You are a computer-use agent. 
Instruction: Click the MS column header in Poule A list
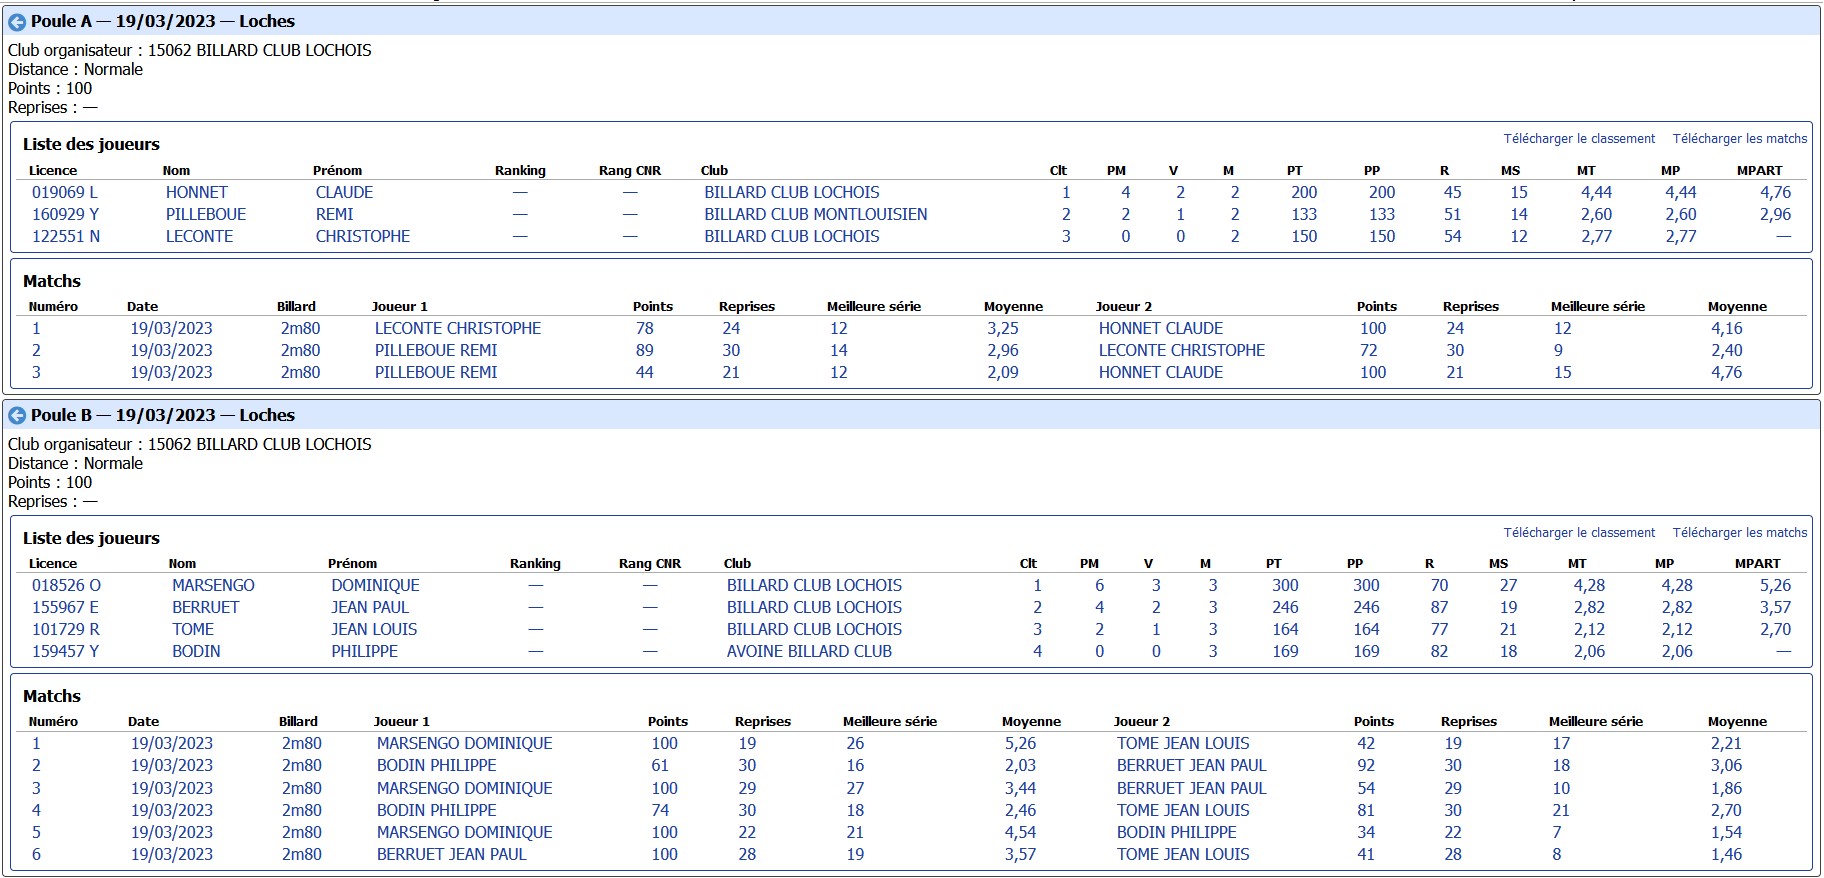pos(1510,170)
